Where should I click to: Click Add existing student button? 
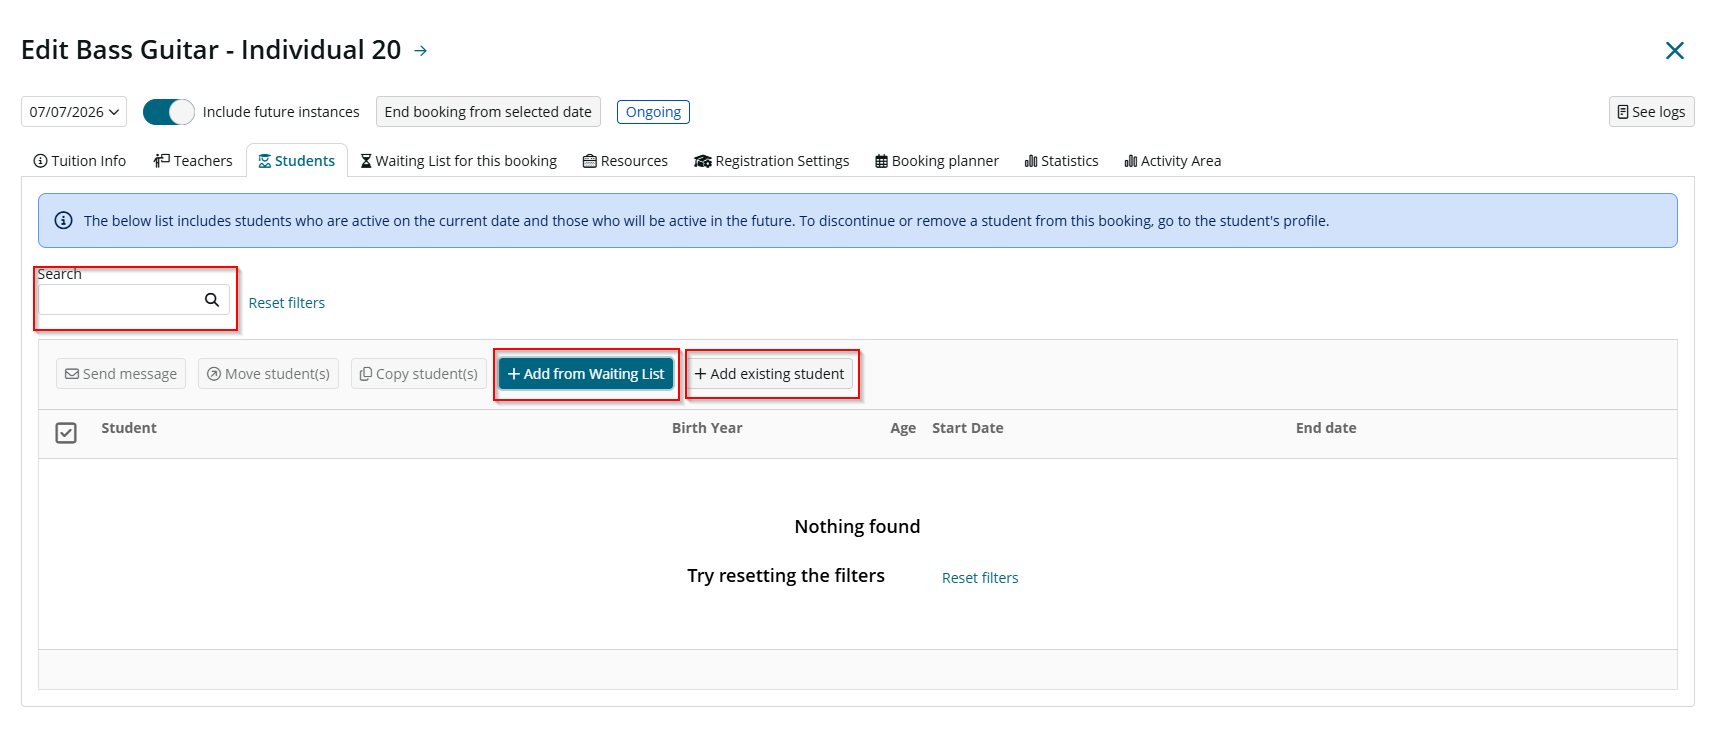click(769, 374)
